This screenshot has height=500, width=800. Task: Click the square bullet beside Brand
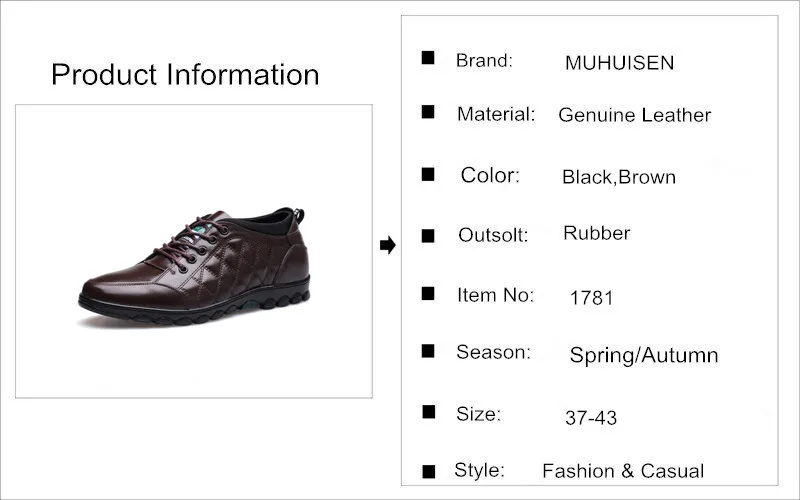[x=428, y=58]
